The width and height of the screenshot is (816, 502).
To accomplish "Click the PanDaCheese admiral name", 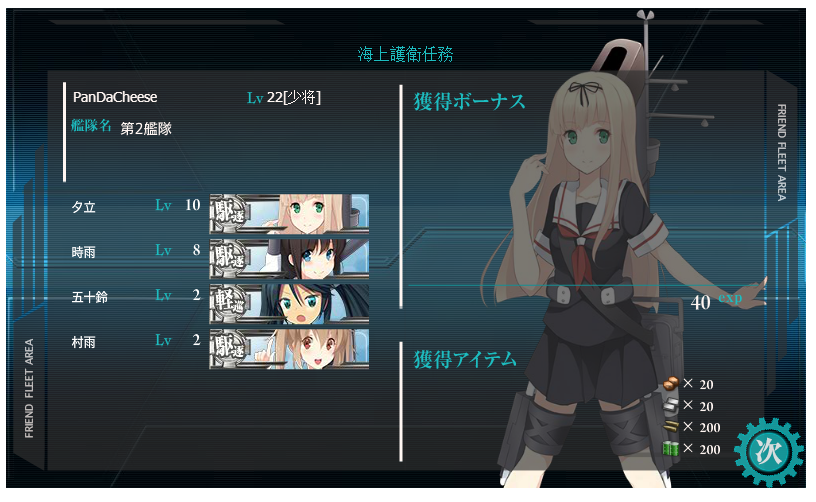I will tap(115, 97).
